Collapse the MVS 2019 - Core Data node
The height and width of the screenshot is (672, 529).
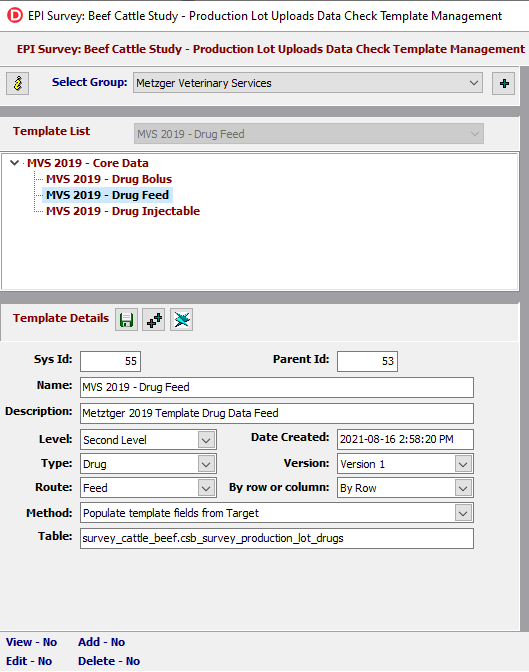(15, 163)
